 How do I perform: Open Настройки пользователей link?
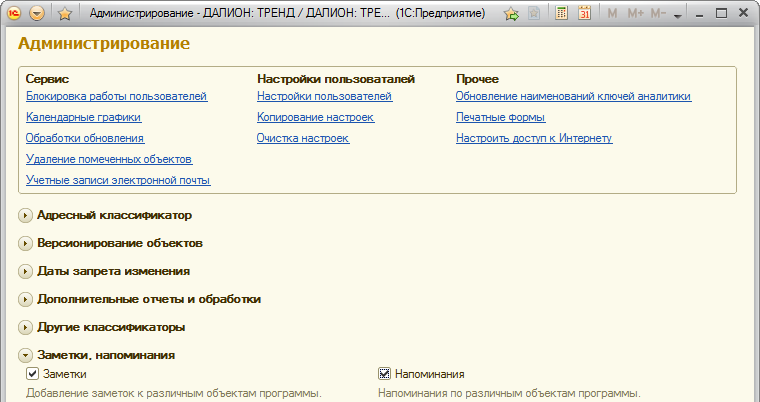pyautogui.click(x=324, y=96)
